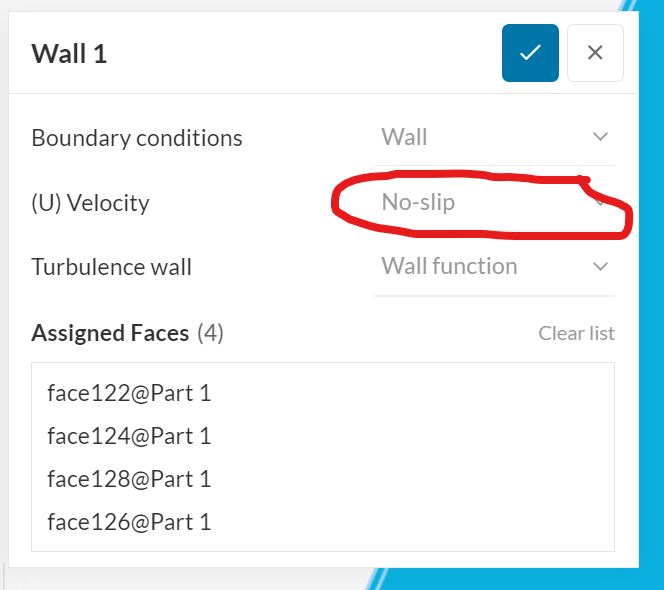Click the Boundary conditions label
664x590 pixels.
coord(137,138)
